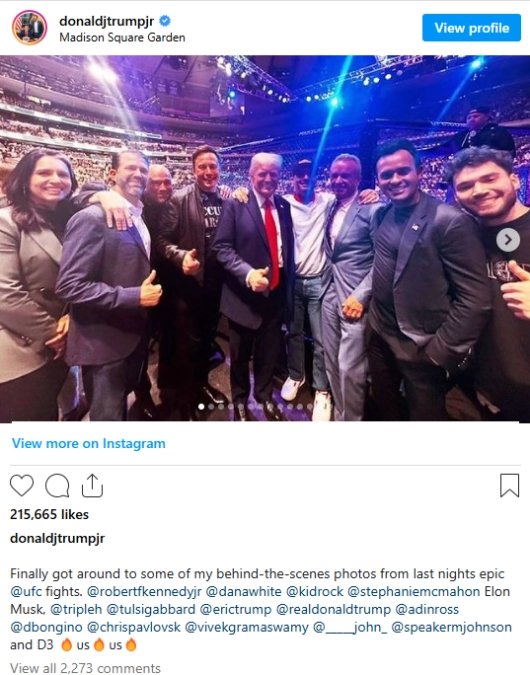Save post with bookmark icon
The image size is (530, 675).
coord(509,486)
